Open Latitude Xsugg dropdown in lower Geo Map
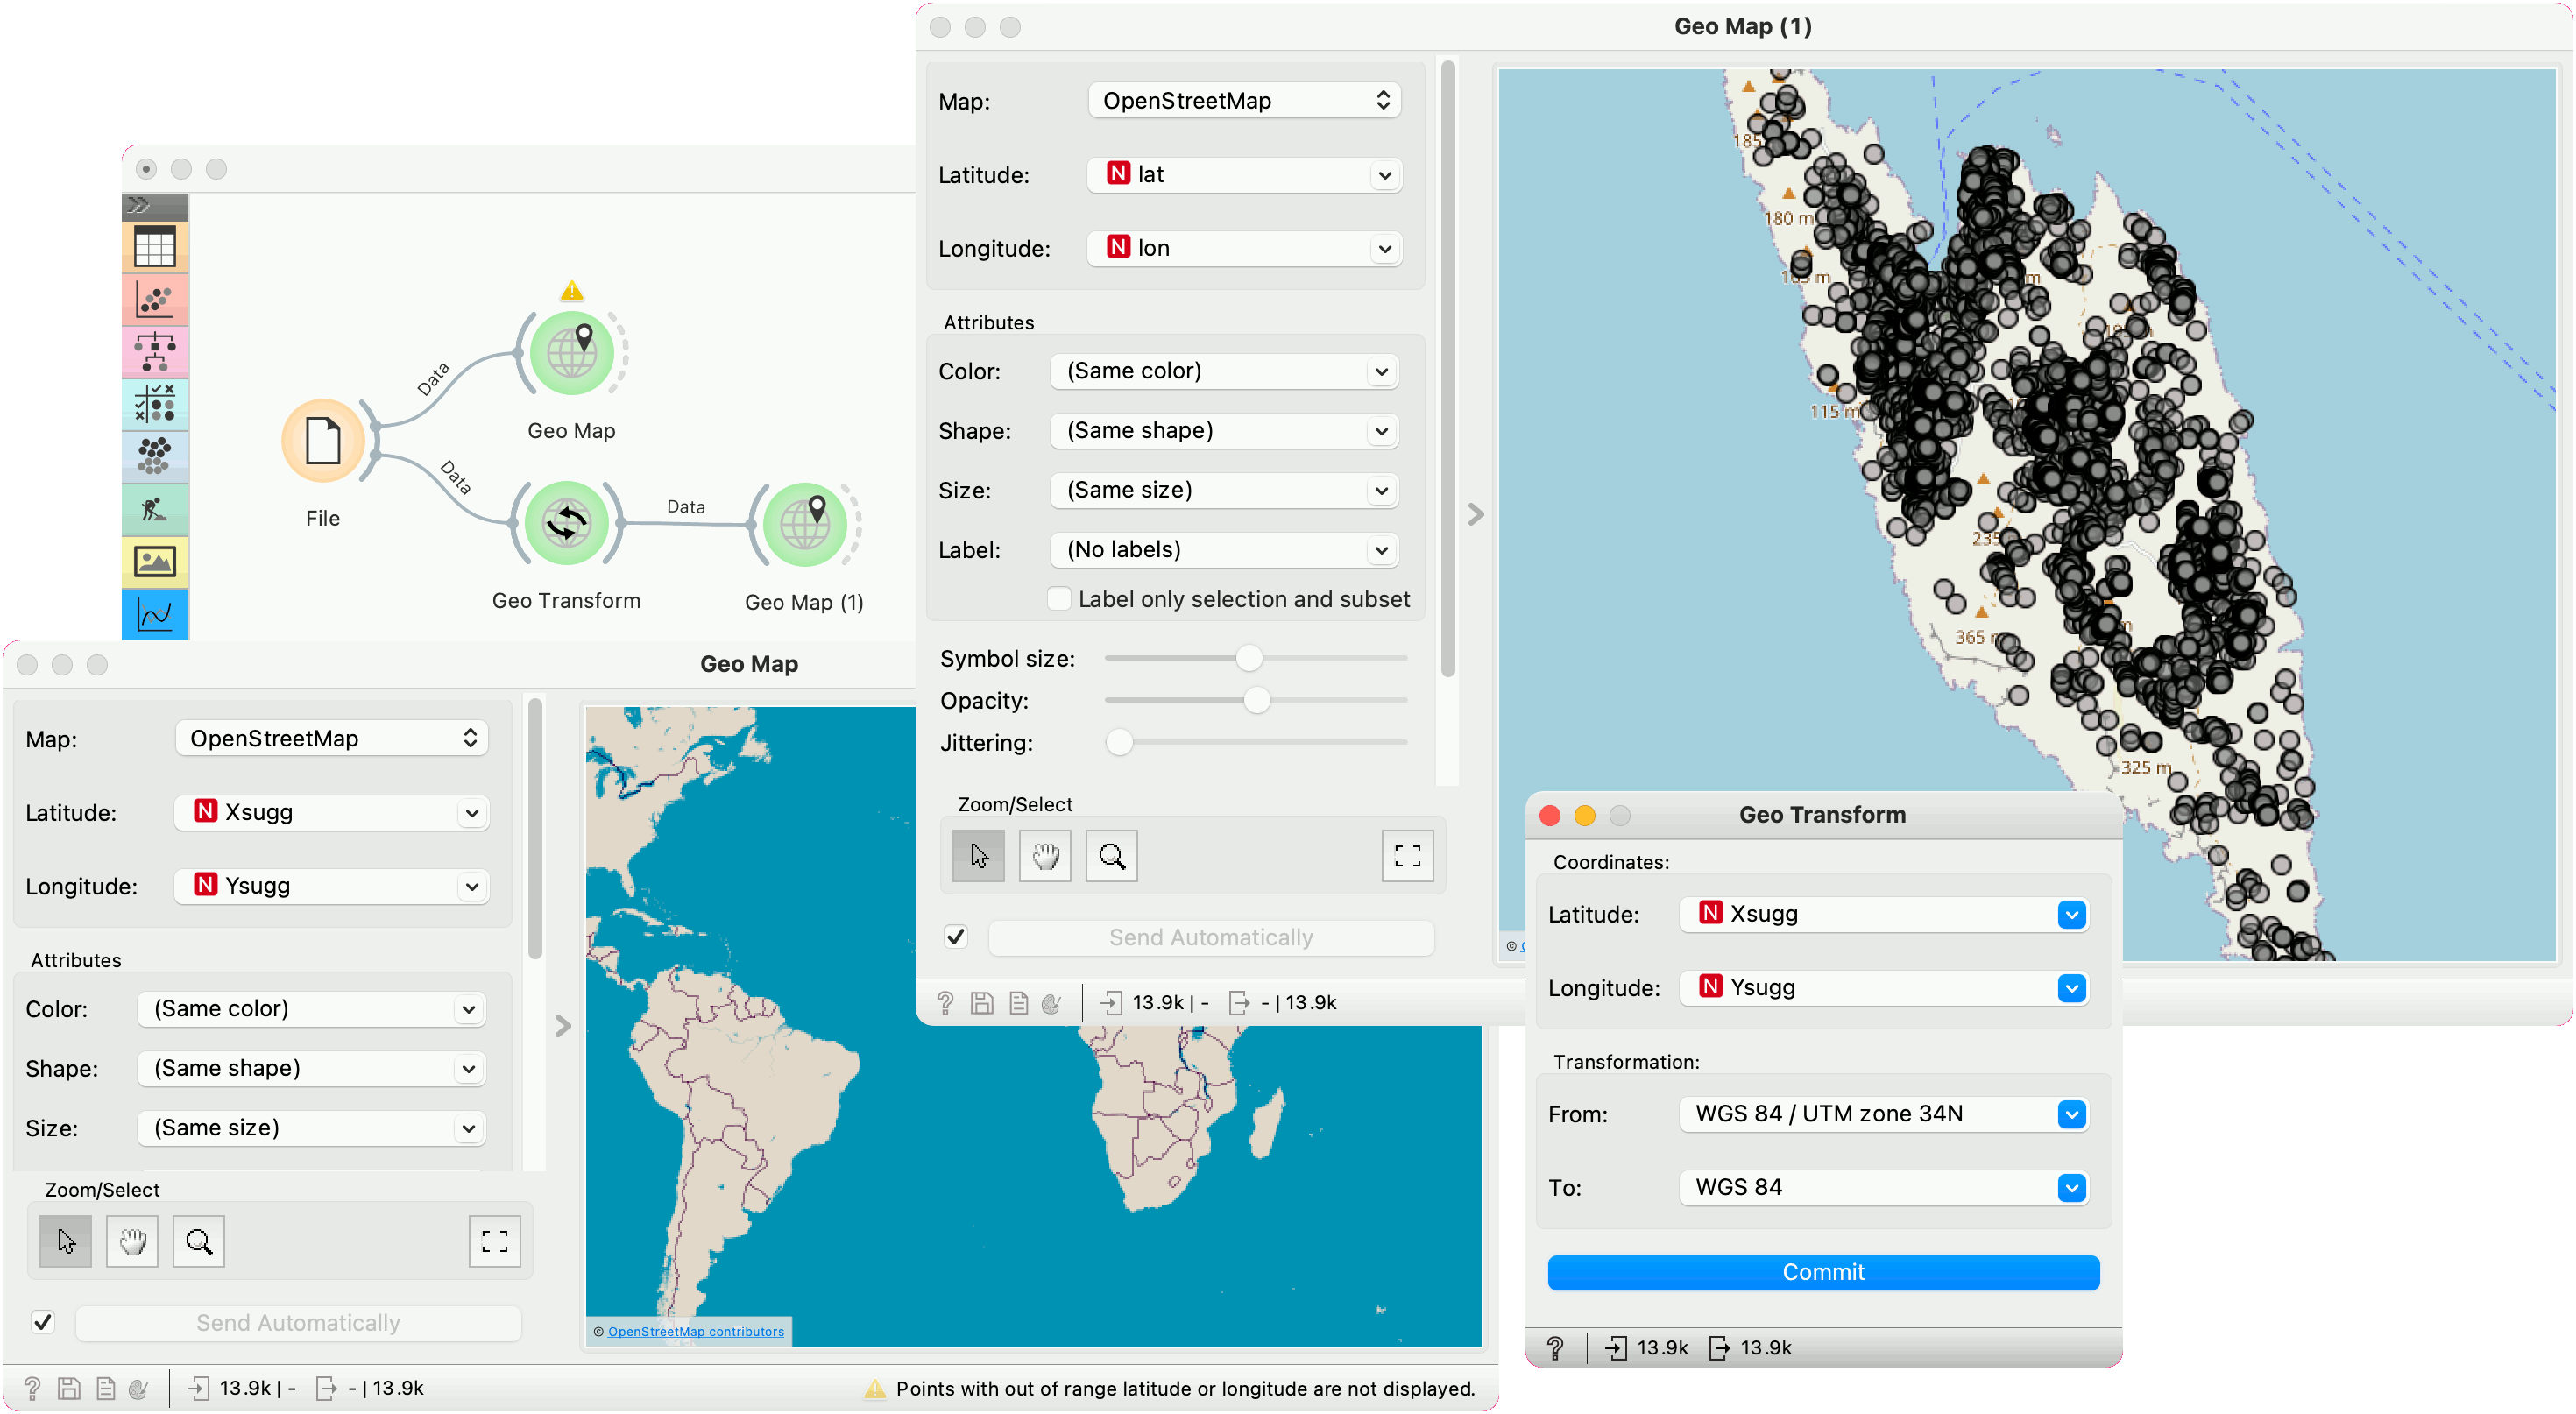Image resolution: width=2576 pixels, height=1414 pixels. 331,812
